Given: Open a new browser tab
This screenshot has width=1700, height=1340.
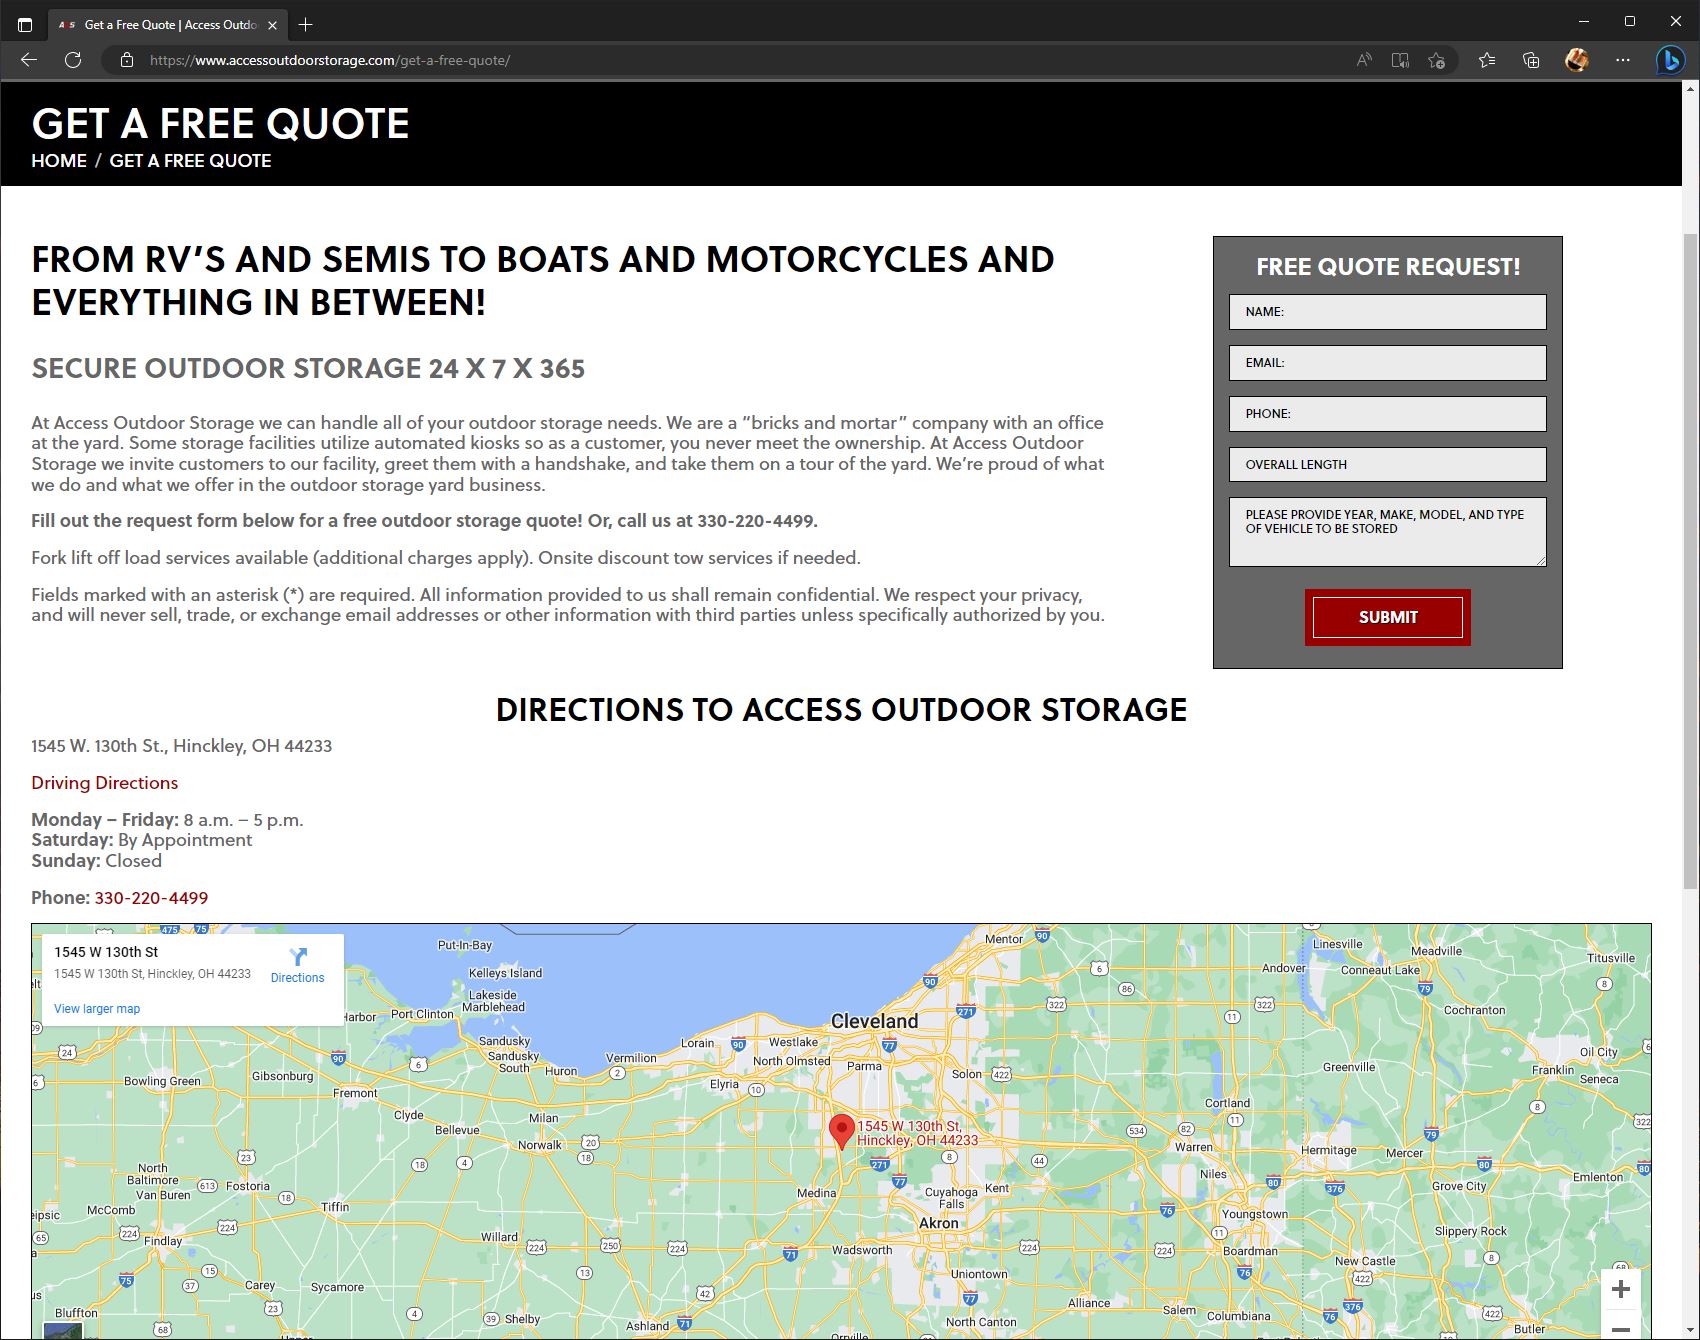Looking at the screenshot, I should 306,24.
